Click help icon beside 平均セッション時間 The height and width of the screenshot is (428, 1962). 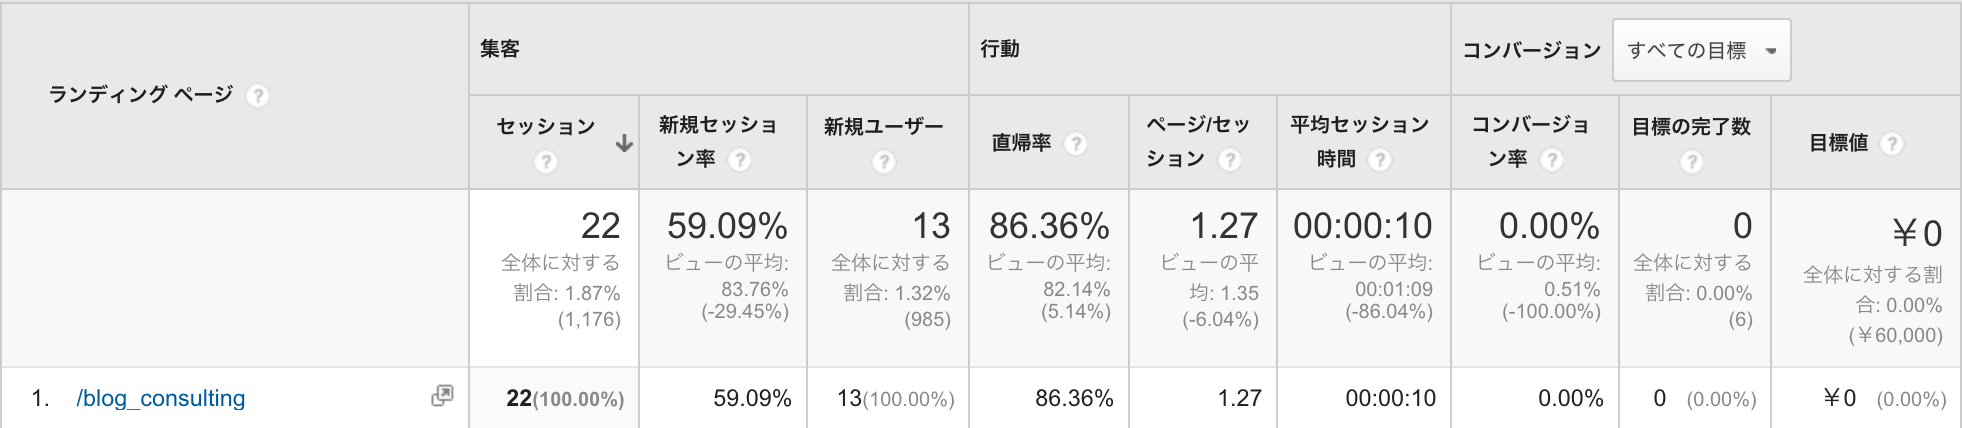(1380, 159)
